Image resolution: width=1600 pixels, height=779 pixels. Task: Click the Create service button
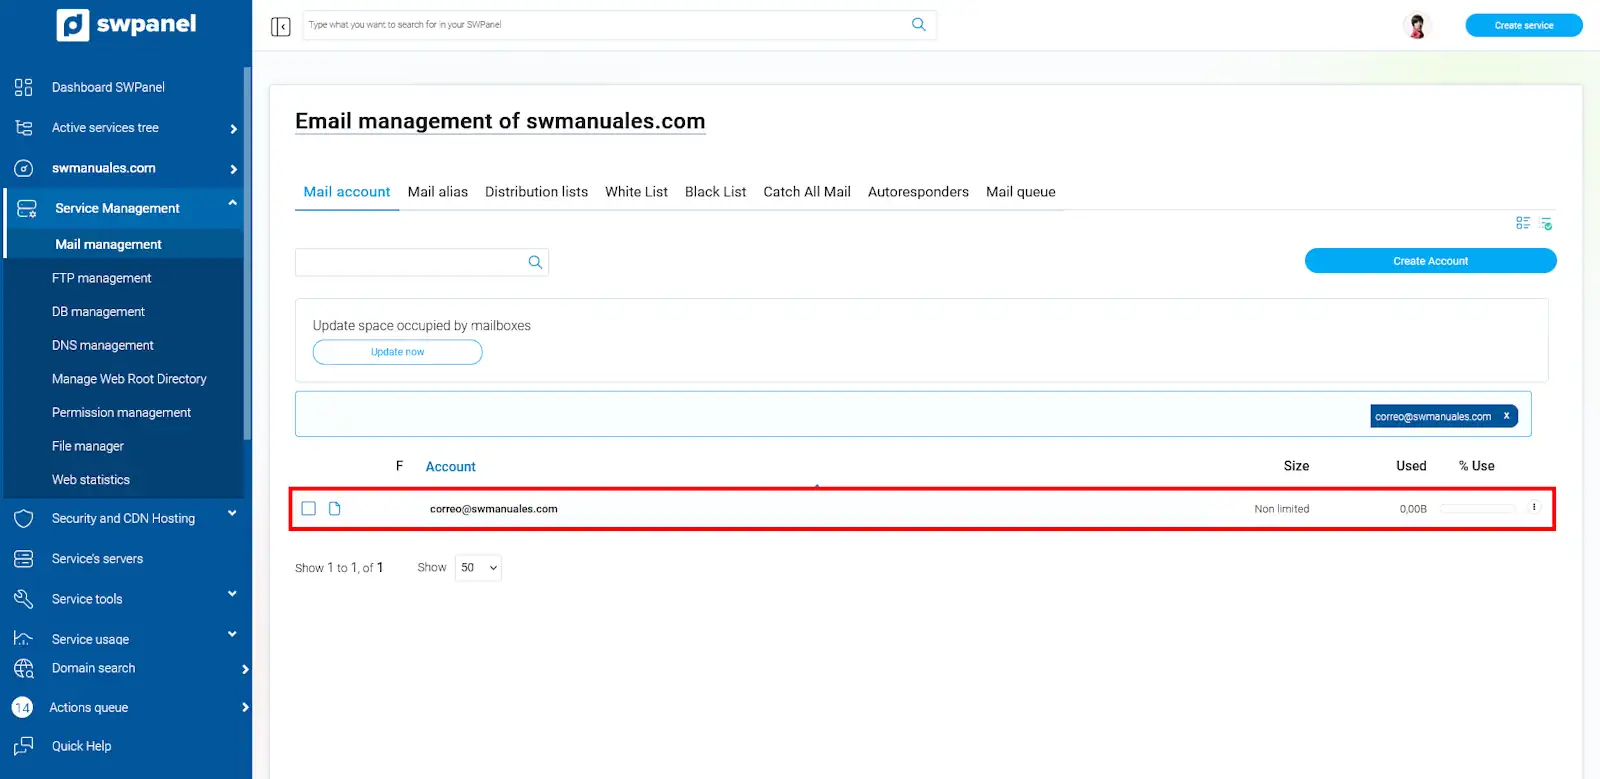tap(1523, 25)
